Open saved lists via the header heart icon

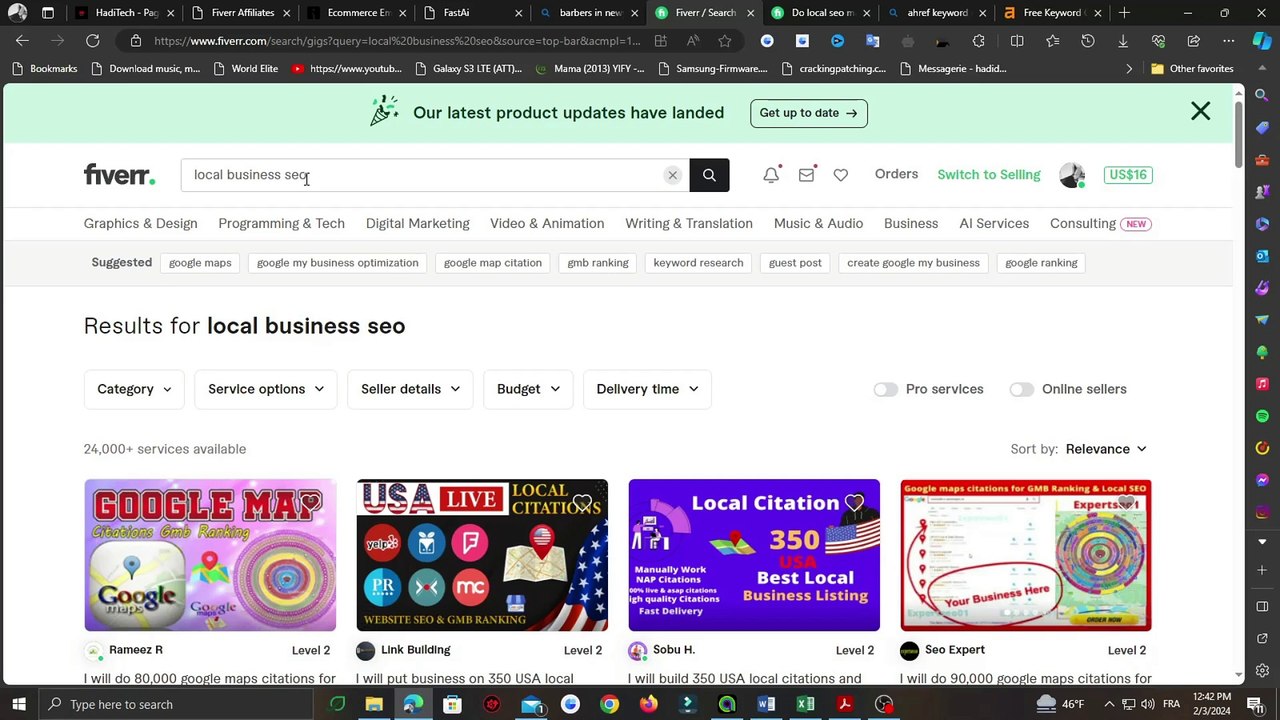(841, 175)
